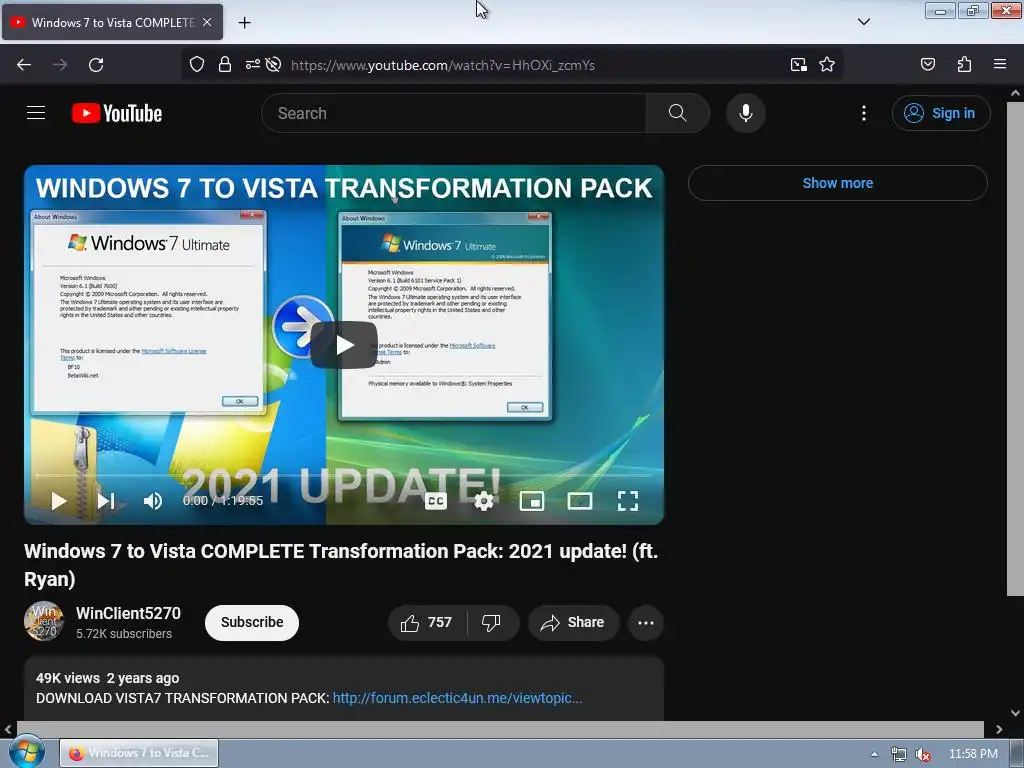
Task: Click the autoplay blocked icon in address bar
Action: (274, 65)
